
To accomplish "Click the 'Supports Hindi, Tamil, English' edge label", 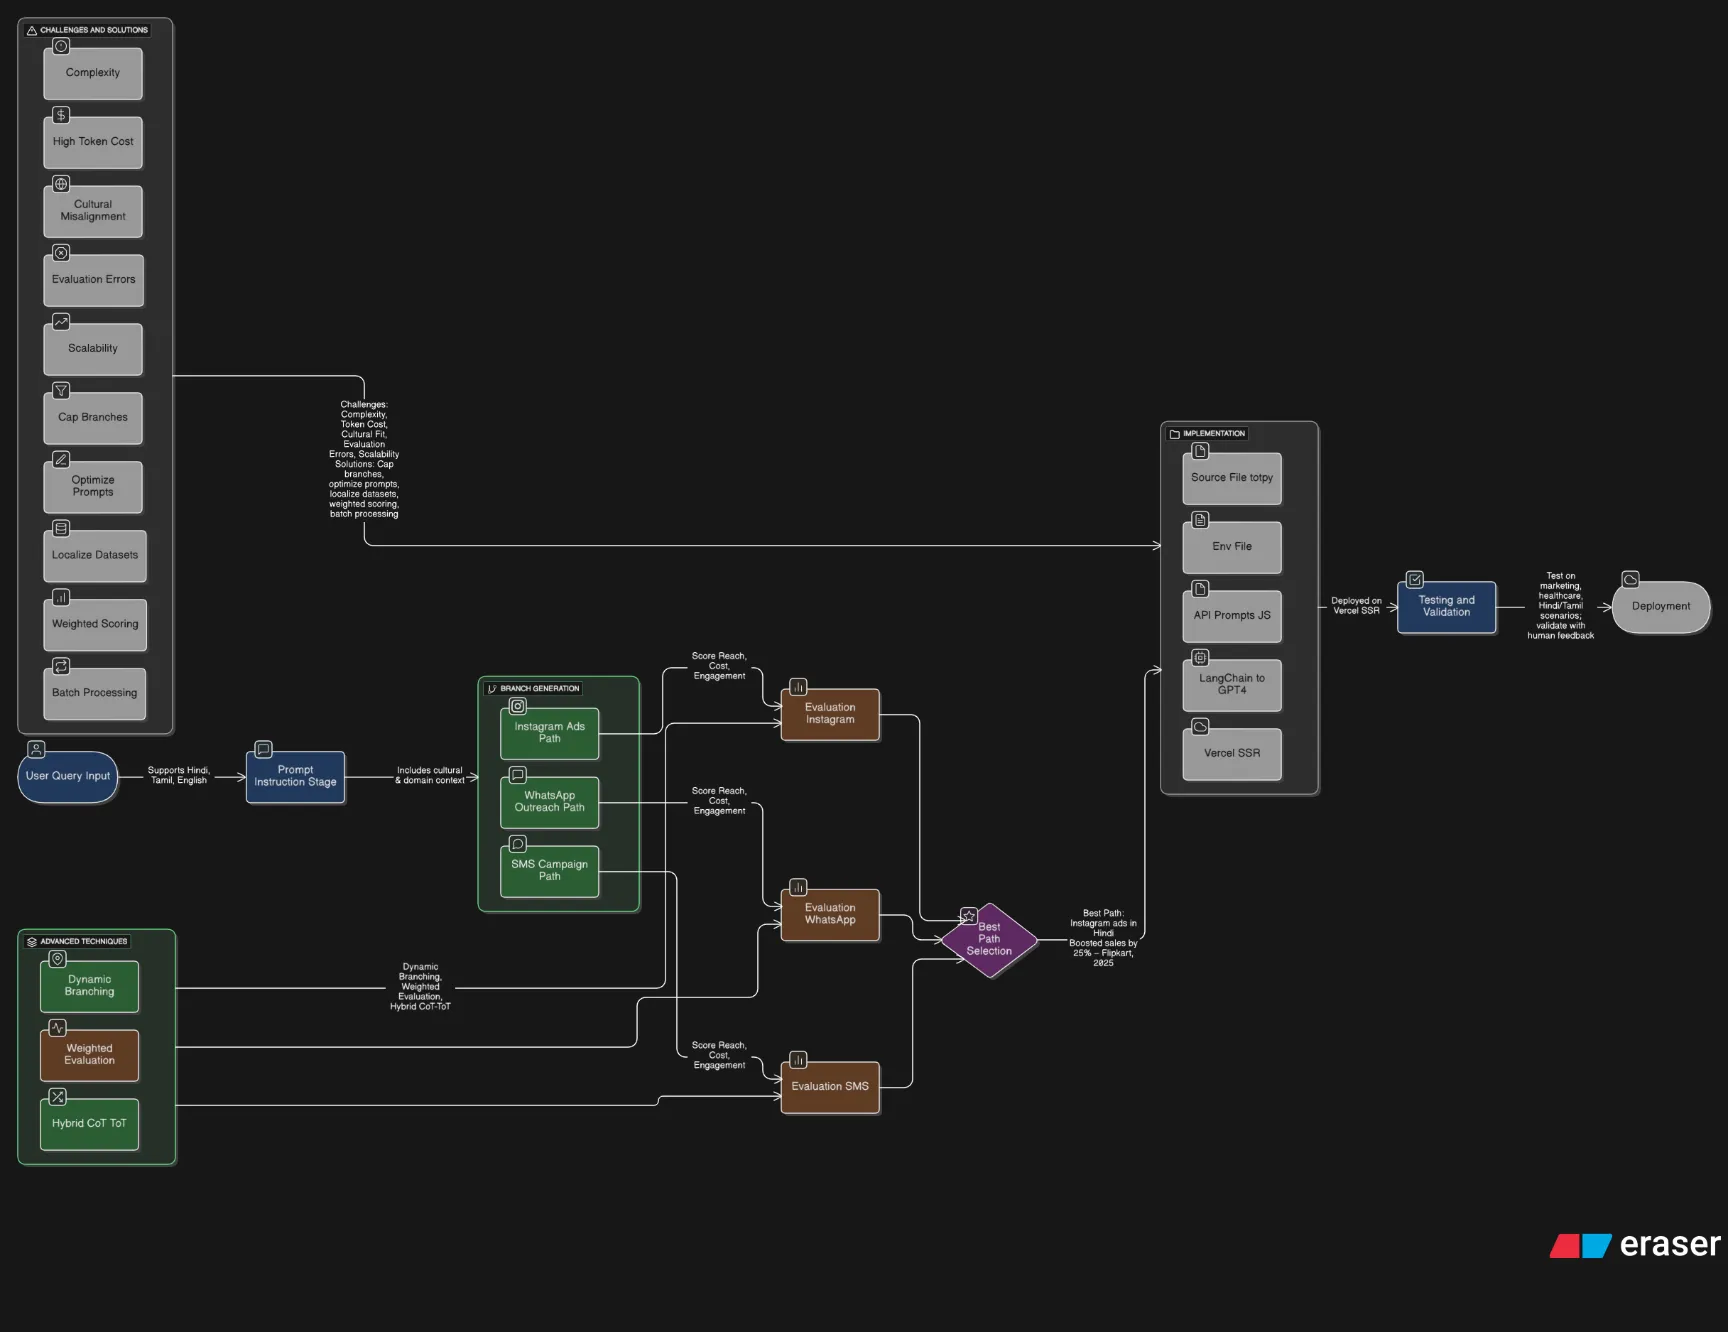I will coord(179,776).
